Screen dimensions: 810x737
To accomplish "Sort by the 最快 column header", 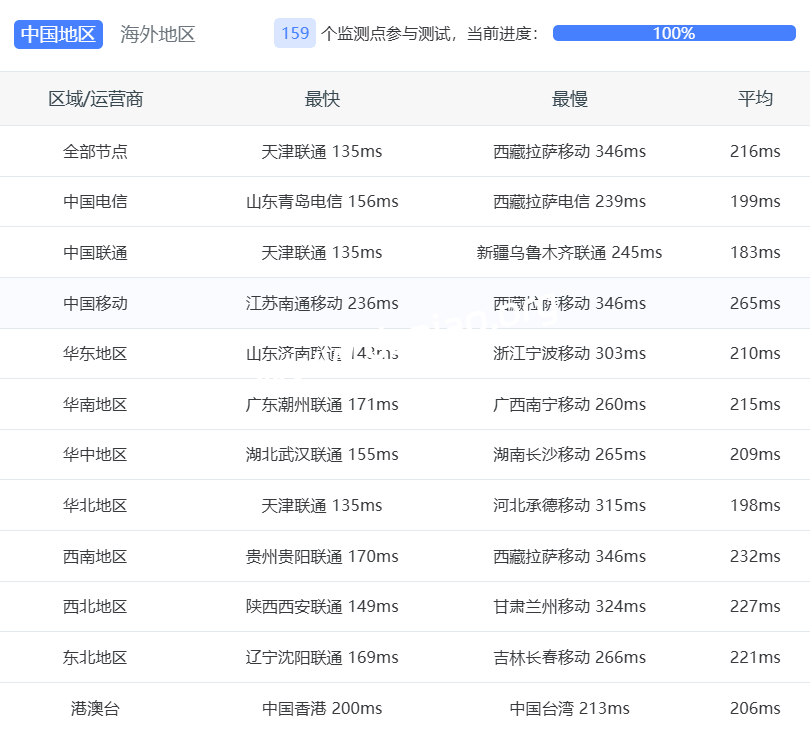I will pos(322,99).
